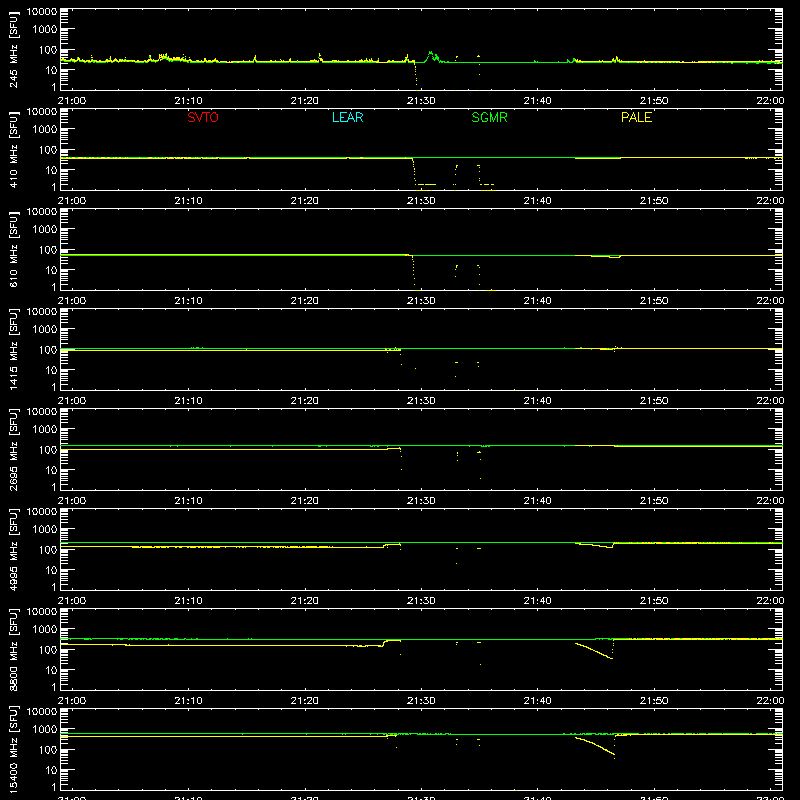Click 21:00 under the 245 MHz panel
This screenshot has width=800, height=800.
click(72, 101)
